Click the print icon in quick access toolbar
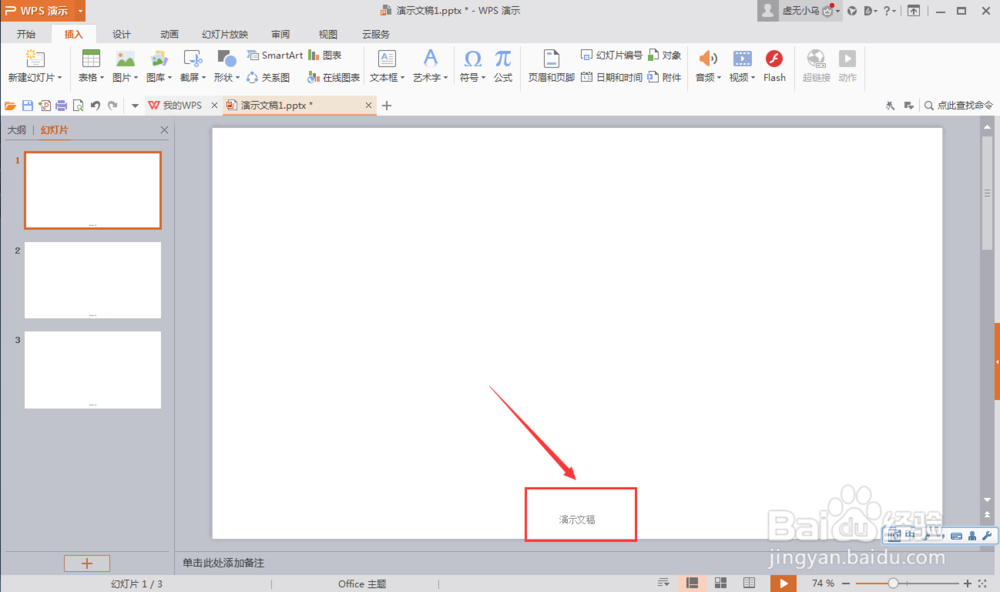The height and width of the screenshot is (592, 1000). coord(61,105)
